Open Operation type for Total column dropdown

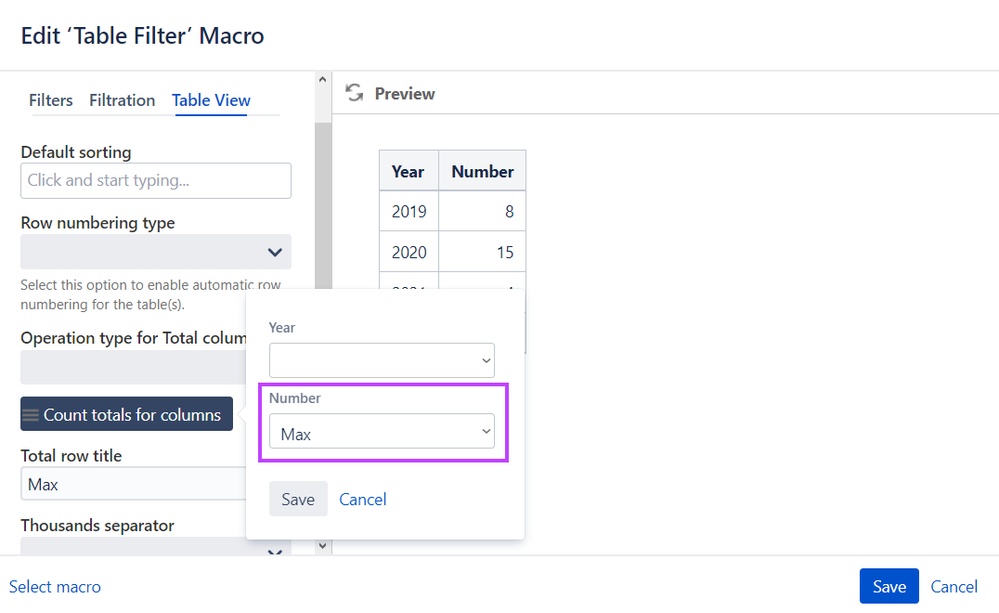click(133, 367)
